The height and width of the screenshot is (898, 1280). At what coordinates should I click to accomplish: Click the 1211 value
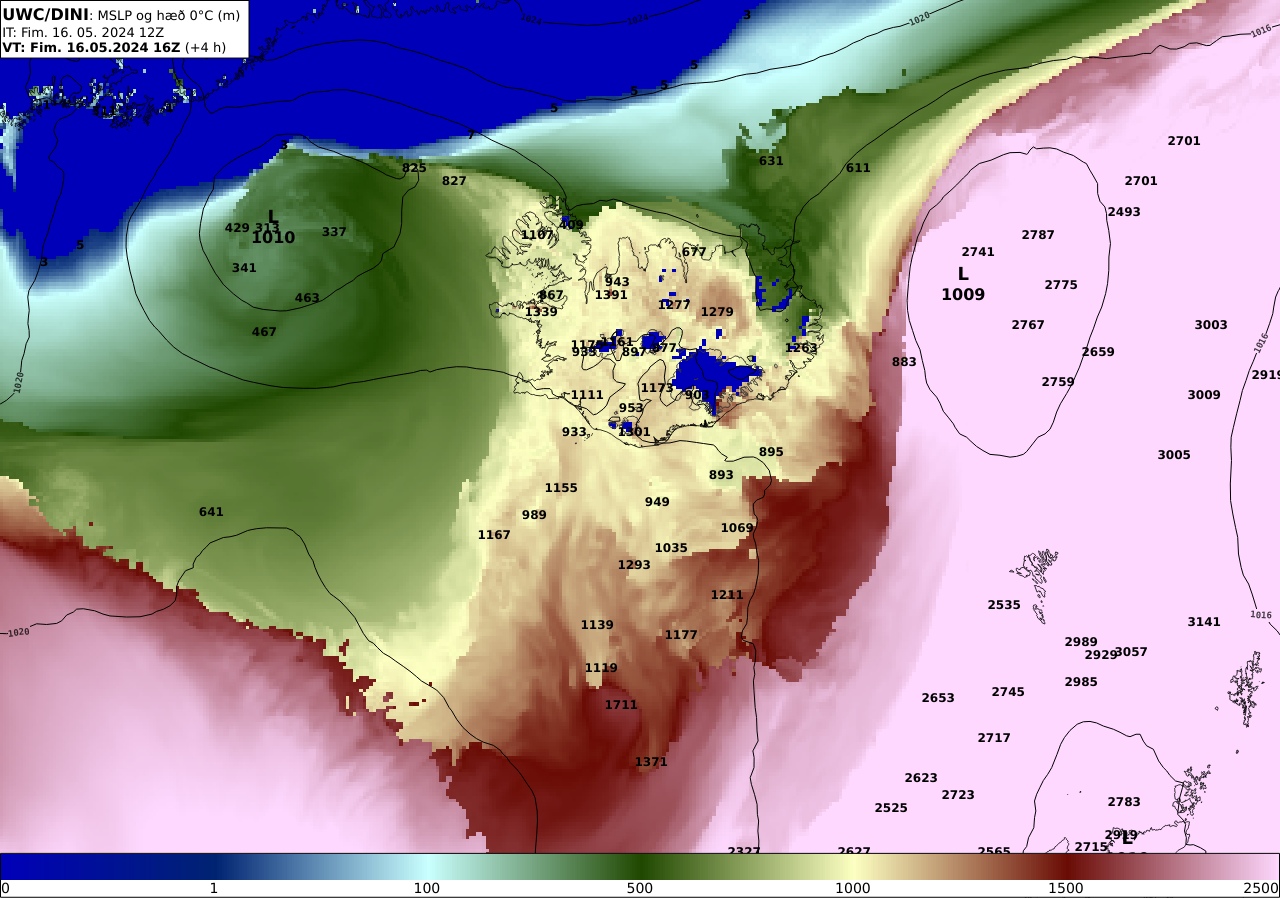(727, 595)
